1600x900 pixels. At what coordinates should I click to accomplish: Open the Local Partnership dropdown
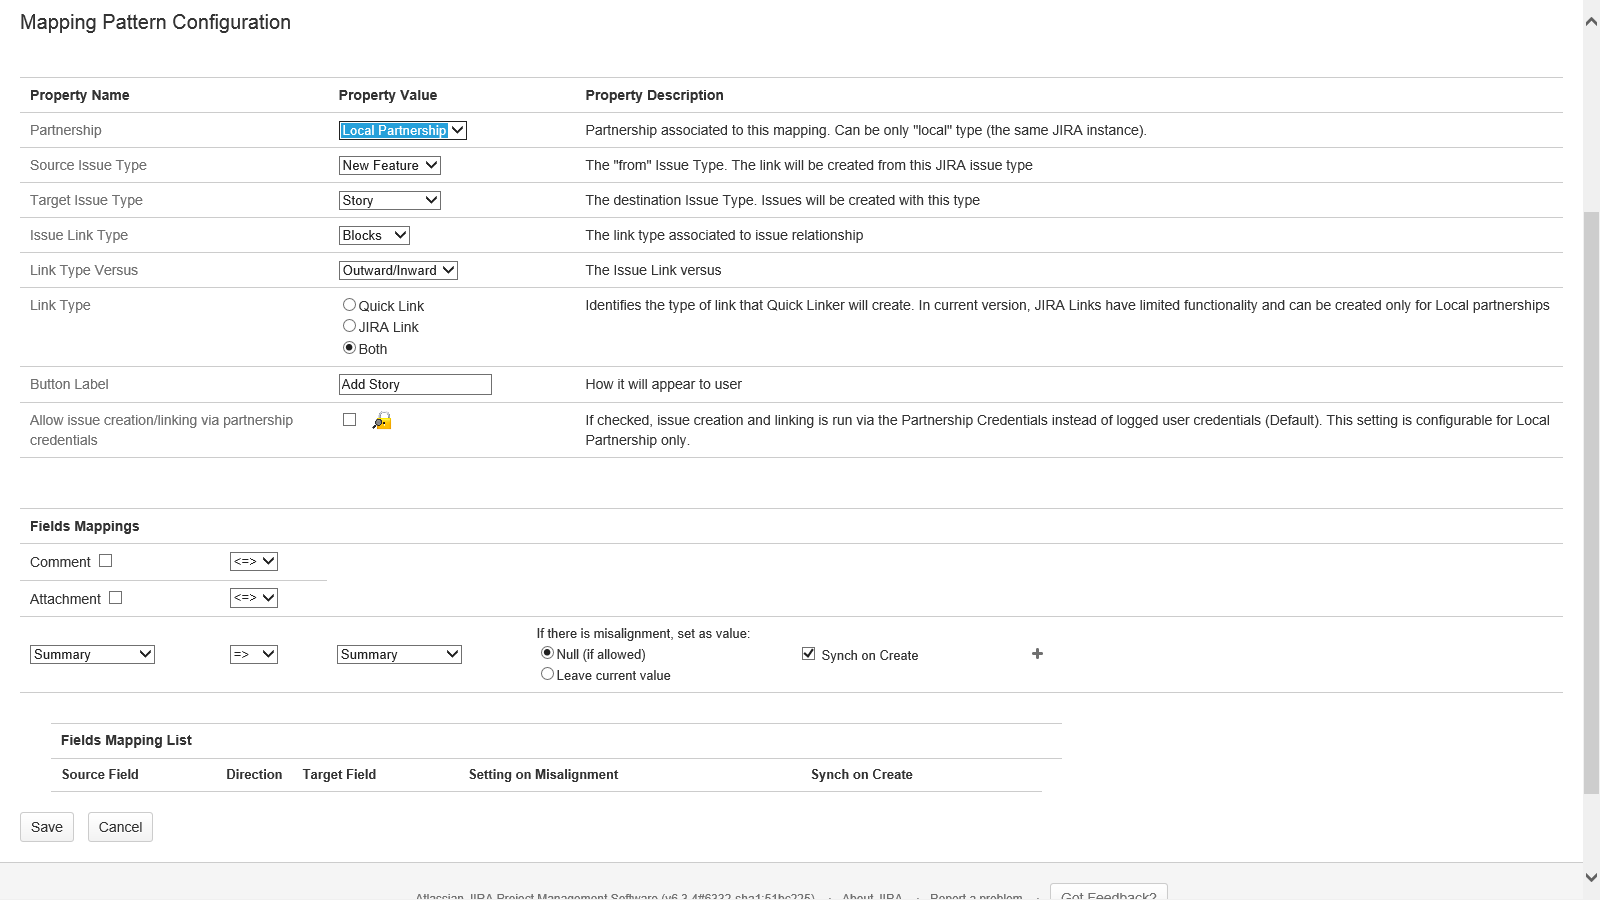[402, 130]
